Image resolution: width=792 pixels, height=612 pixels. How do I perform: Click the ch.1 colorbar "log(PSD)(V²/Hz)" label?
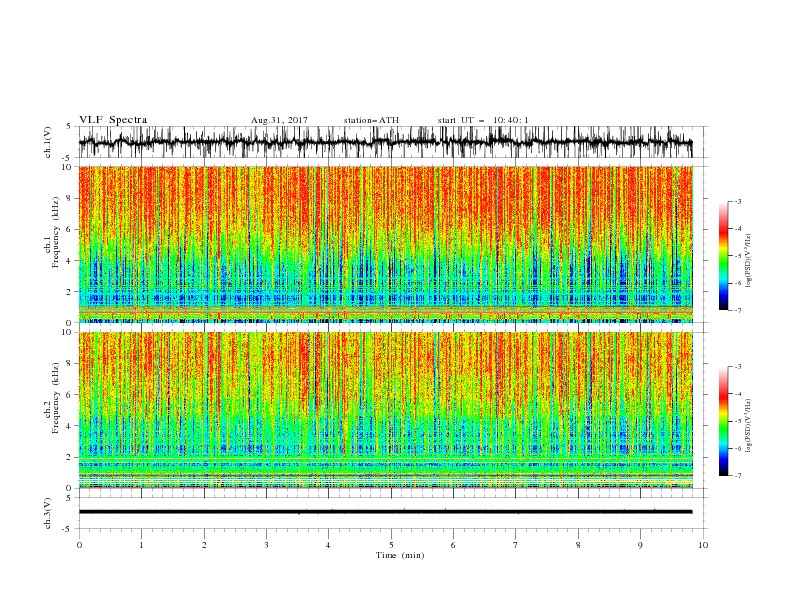point(748,261)
